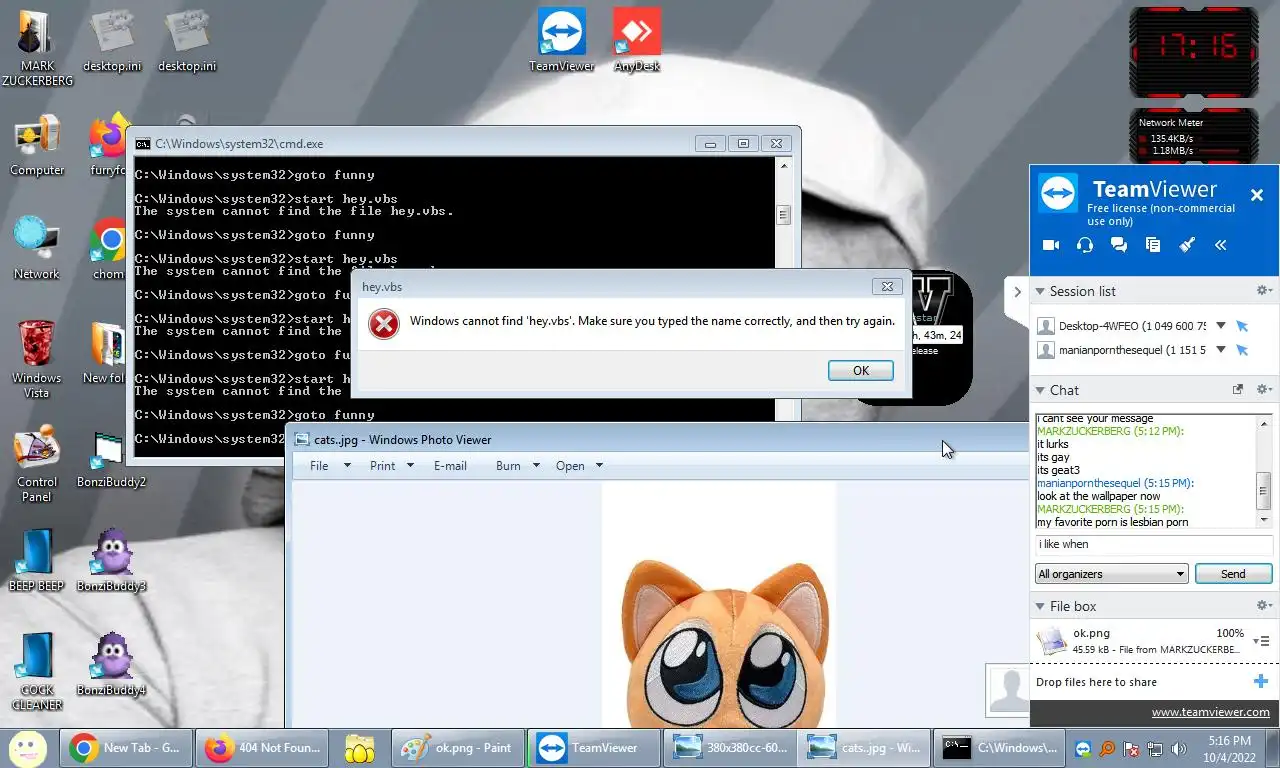Screen dimensions: 1280x768
Task: Expand the TeamViewer side arrow tab
Action: [1017, 292]
